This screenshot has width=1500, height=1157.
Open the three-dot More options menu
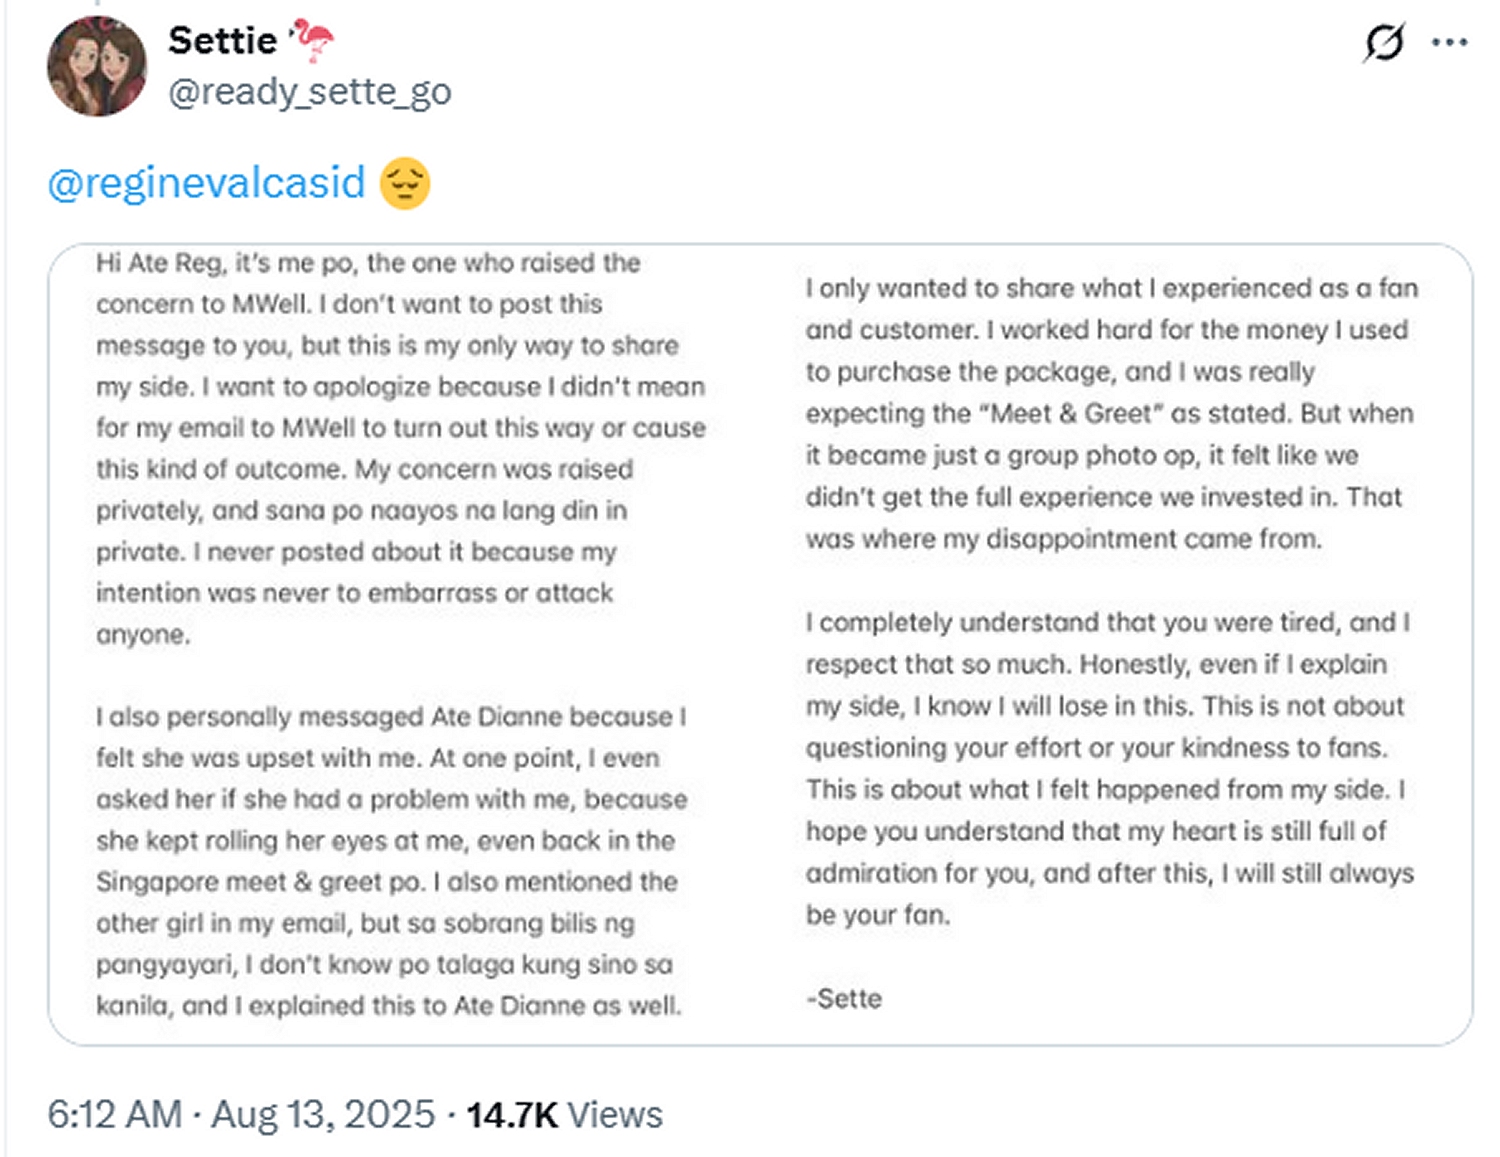1449,42
